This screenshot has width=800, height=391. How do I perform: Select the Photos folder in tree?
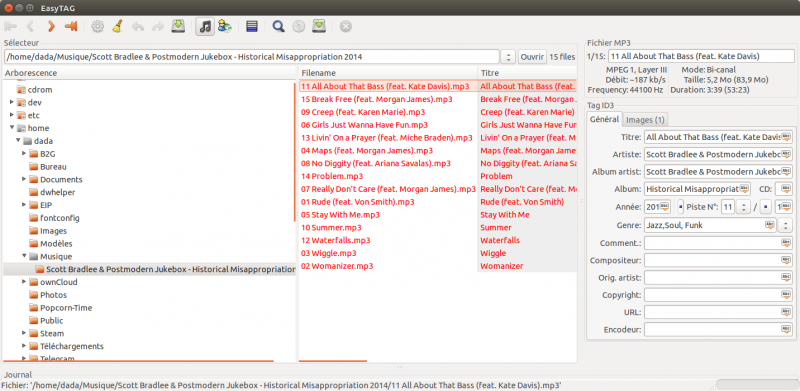[54, 295]
